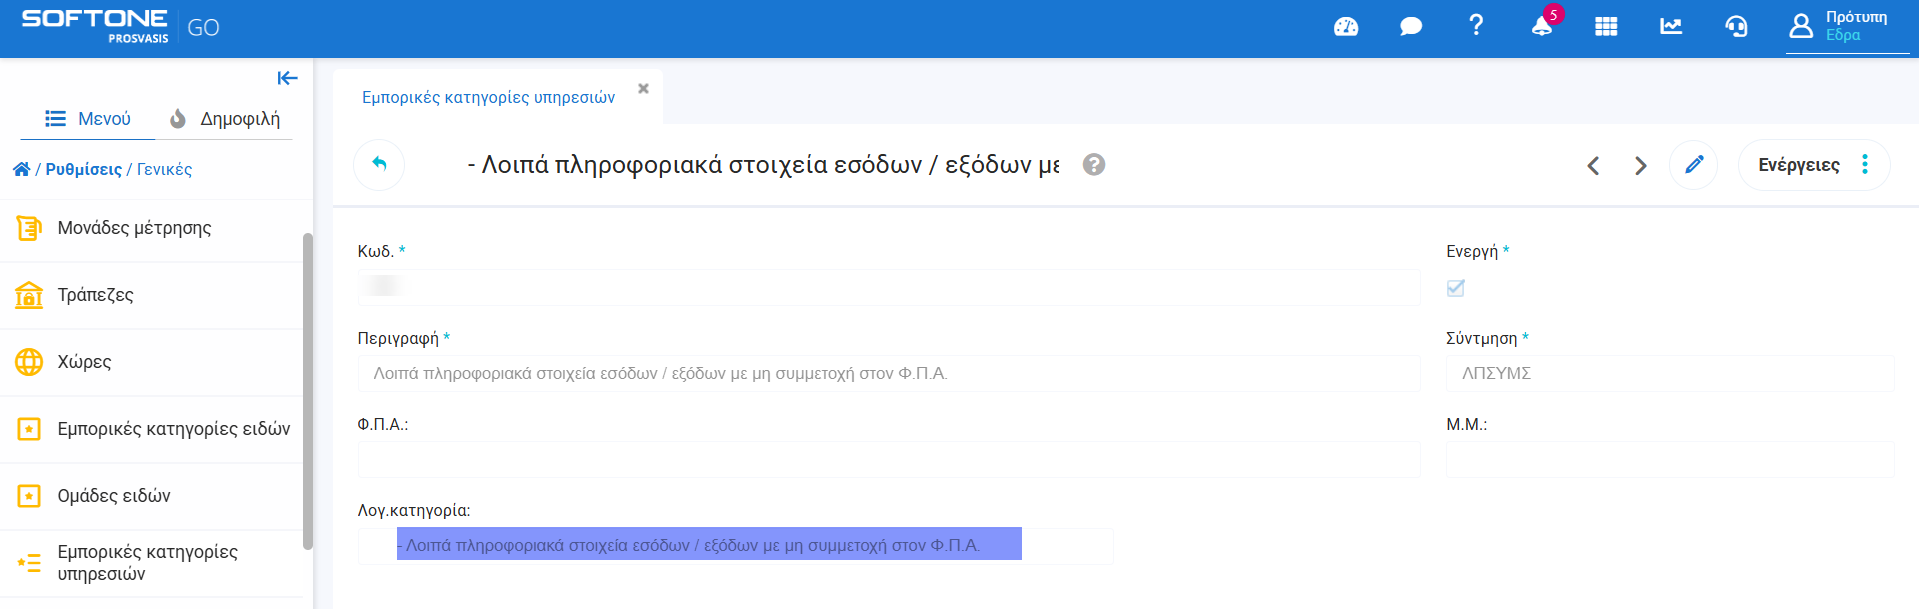The height and width of the screenshot is (609, 1919).
Task: Toggle the Ενεργή checkbox
Action: tap(1456, 288)
